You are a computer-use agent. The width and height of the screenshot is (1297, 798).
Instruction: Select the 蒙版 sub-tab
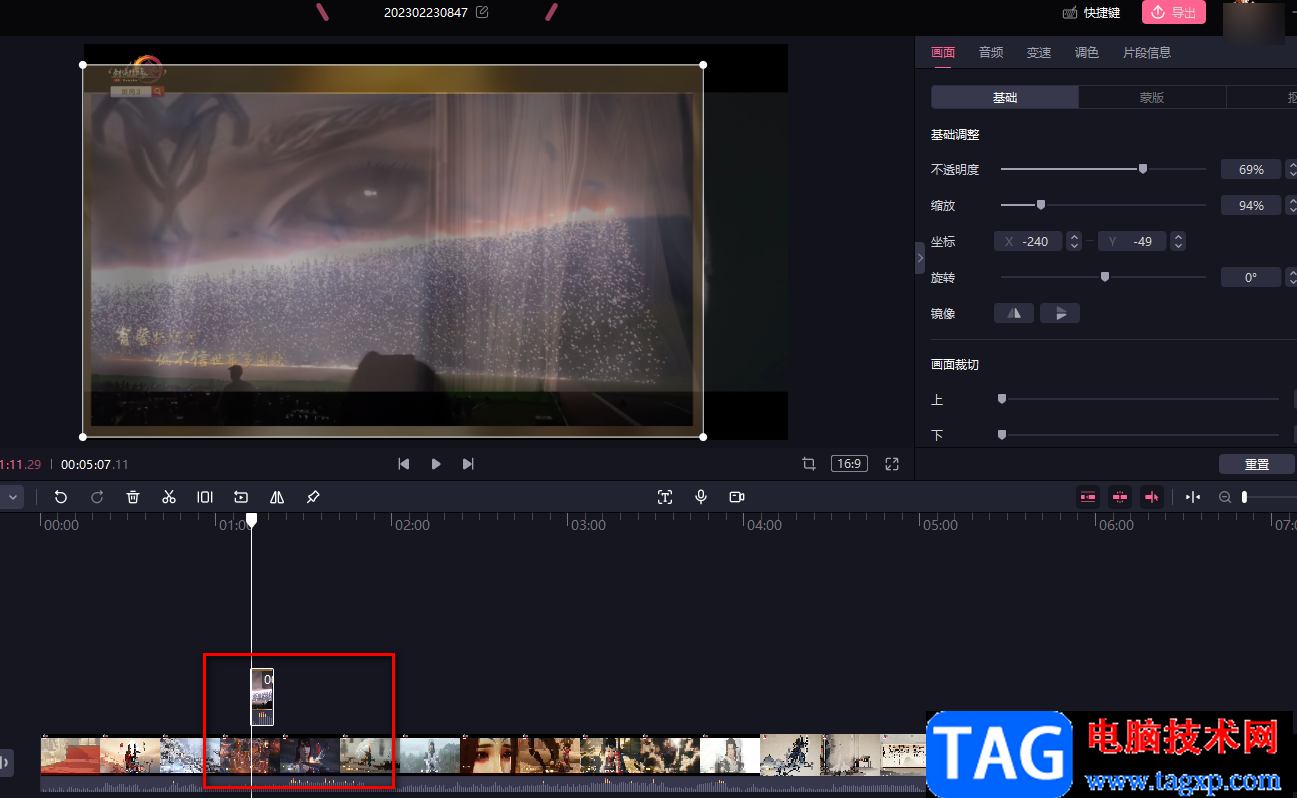[x=1152, y=97]
